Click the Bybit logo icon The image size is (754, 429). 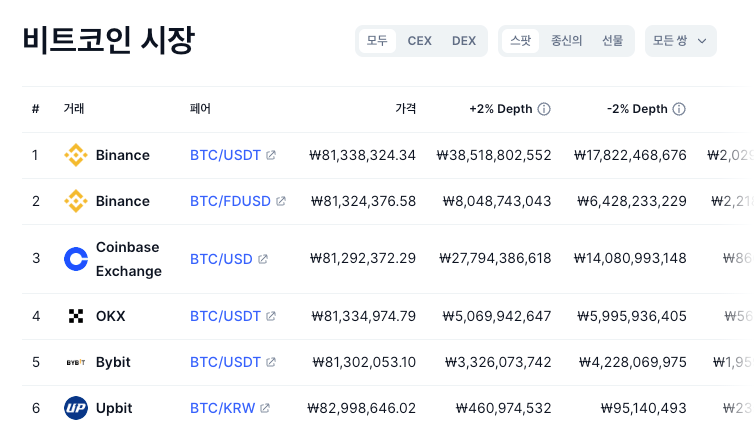point(75,362)
